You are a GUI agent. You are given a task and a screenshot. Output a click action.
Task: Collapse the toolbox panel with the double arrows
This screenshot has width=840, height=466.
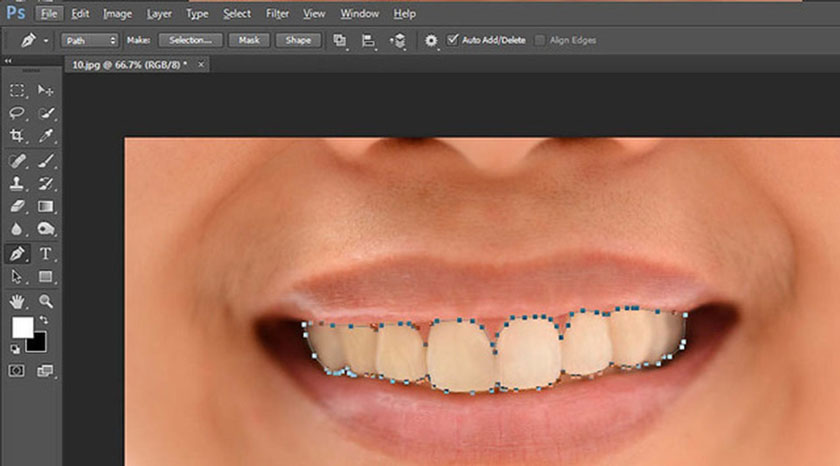[8, 61]
